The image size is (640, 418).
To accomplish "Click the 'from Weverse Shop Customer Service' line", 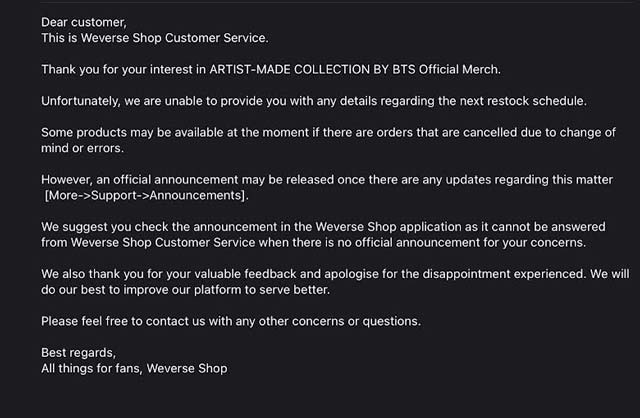I will coord(148,242).
